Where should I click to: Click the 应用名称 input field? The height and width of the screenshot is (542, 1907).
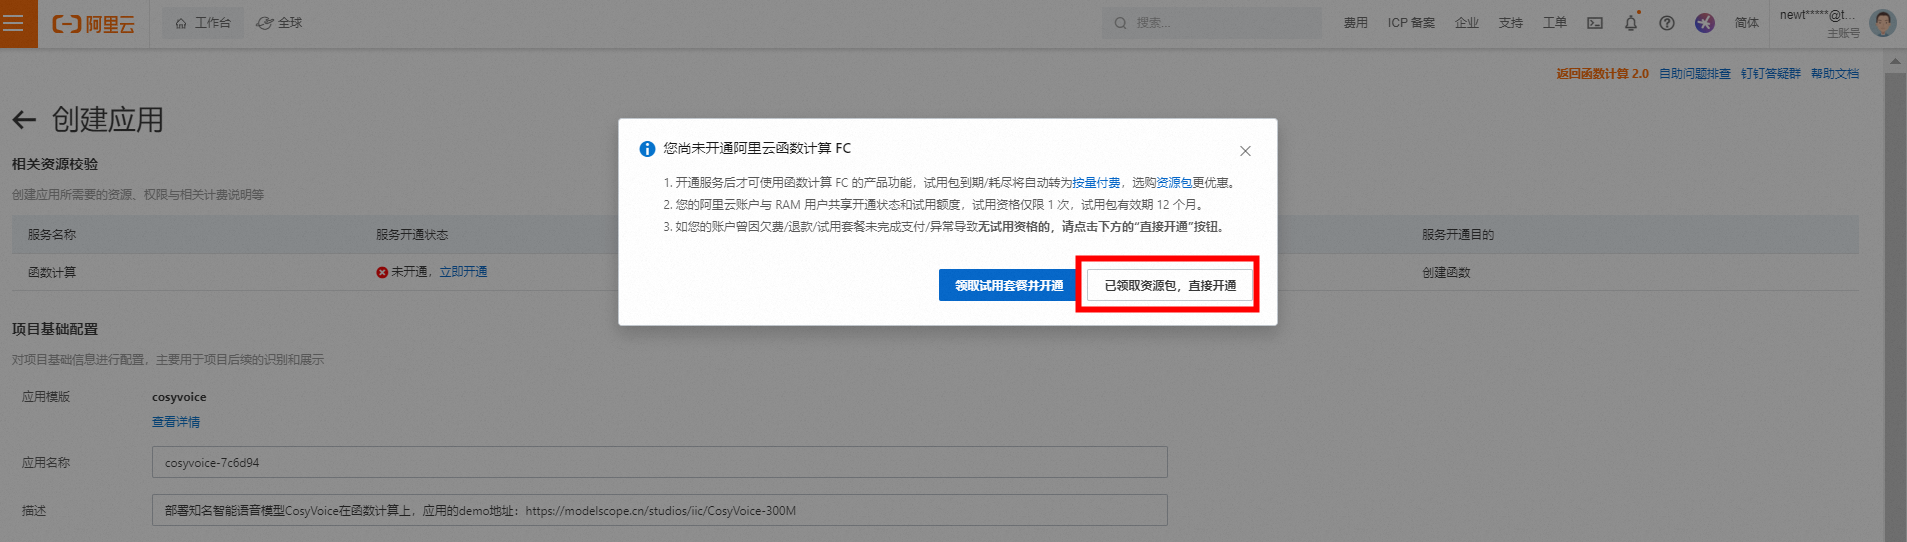(659, 462)
